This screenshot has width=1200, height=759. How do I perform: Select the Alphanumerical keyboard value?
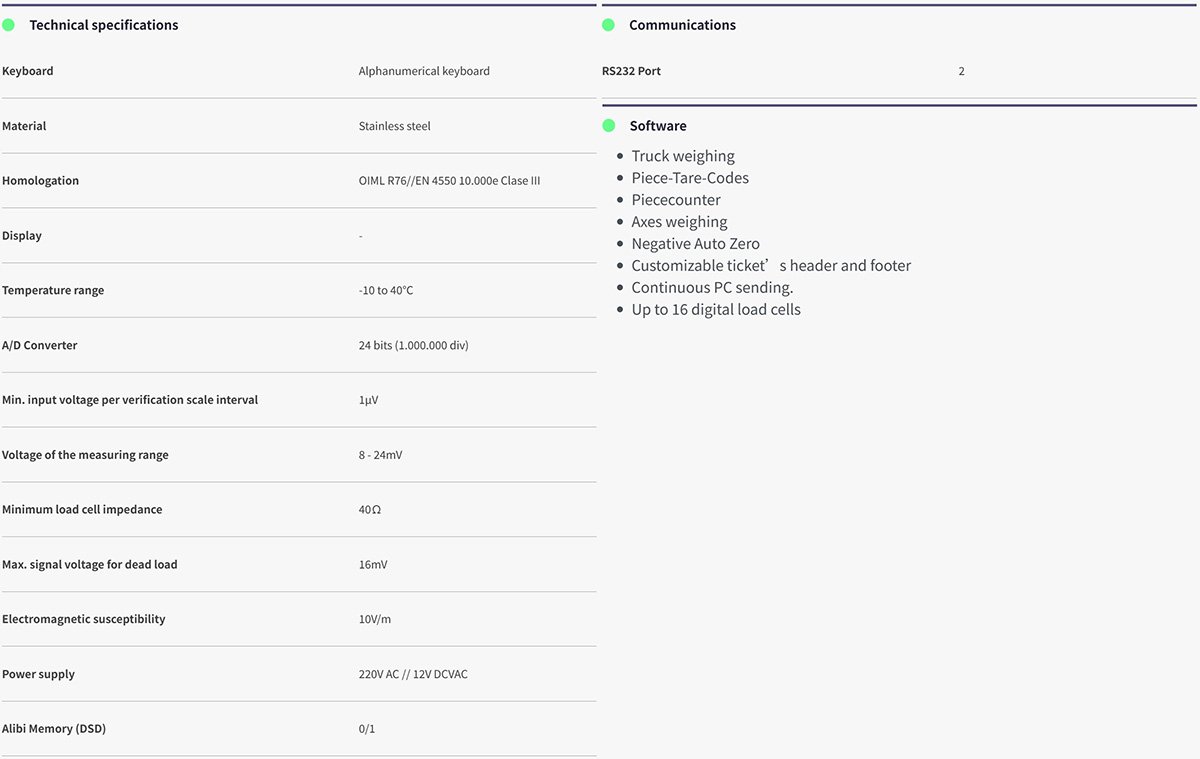[x=424, y=71]
